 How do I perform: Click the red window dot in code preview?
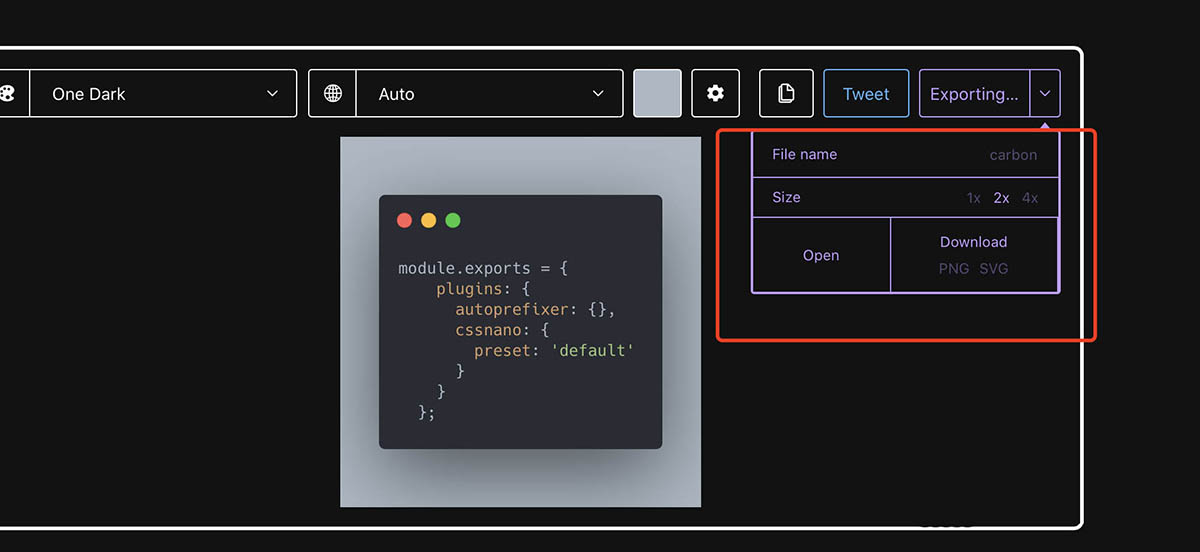click(x=405, y=220)
